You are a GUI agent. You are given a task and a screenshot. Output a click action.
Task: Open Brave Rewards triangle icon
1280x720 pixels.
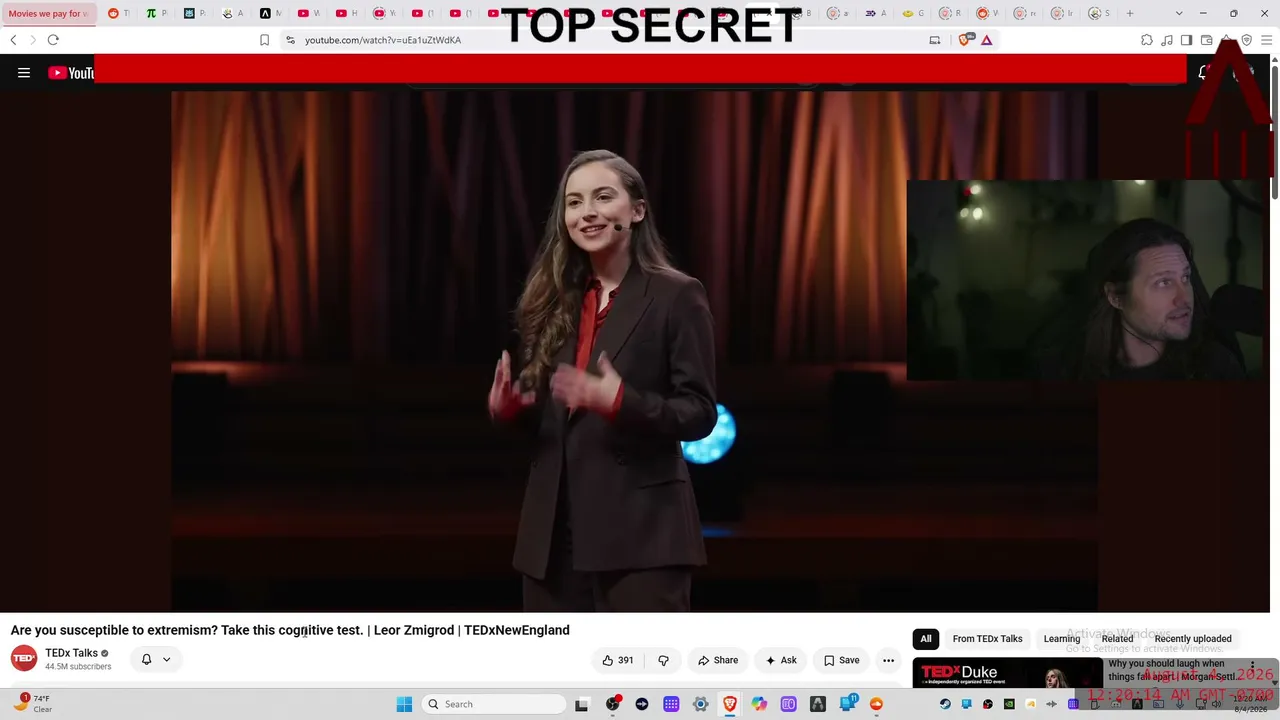coord(987,40)
